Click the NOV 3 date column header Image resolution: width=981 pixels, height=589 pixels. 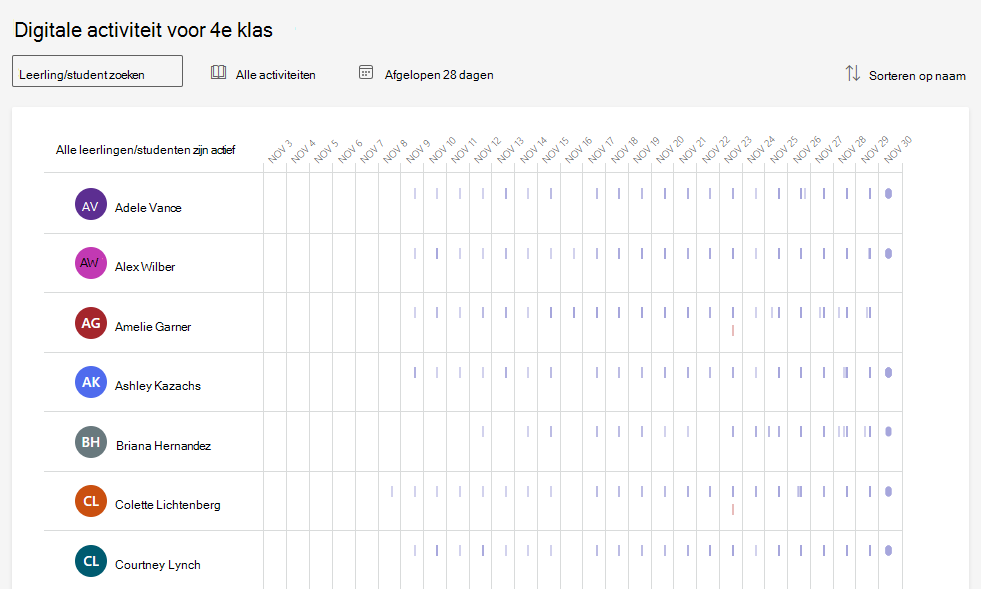(x=280, y=151)
